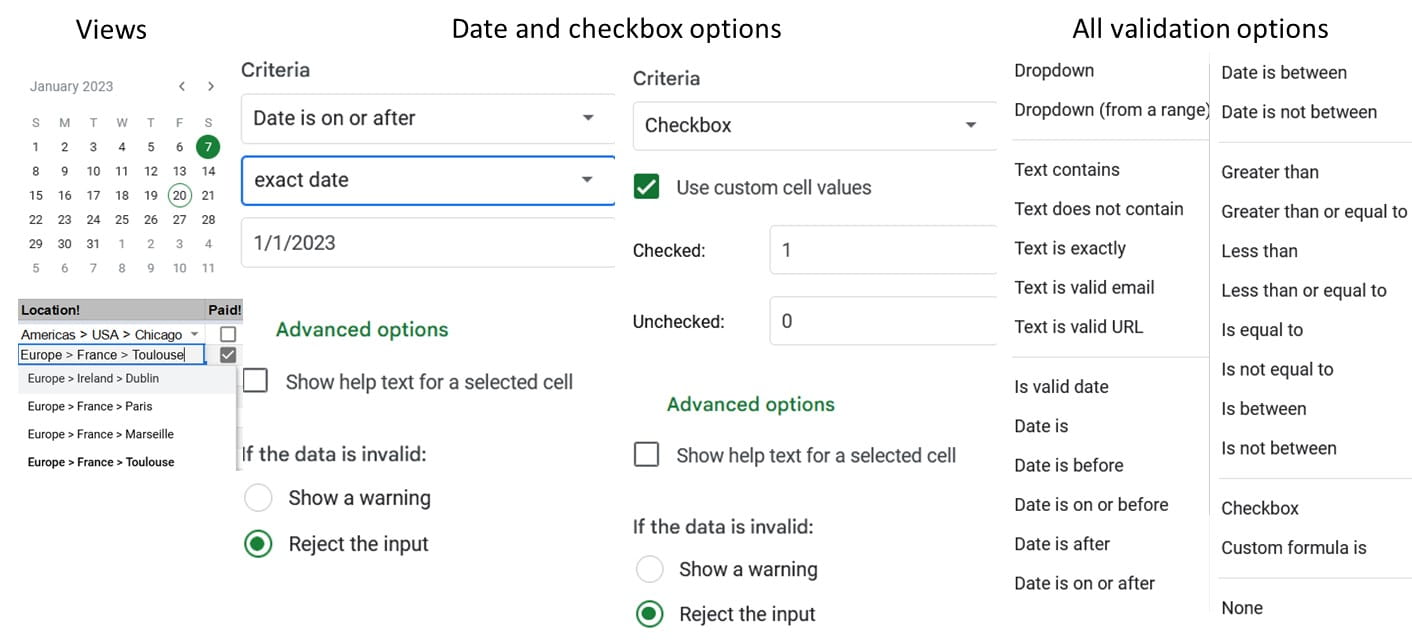Viewport: 1412px width, 644px height.
Task: Open the Checkbox criteria dropdown
Action: [813, 125]
